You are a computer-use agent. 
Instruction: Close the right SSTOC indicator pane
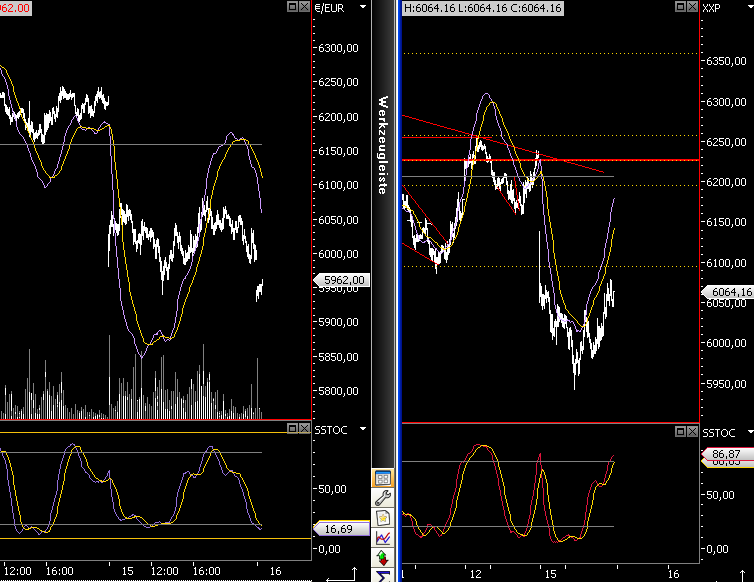(x=693, y=431)
